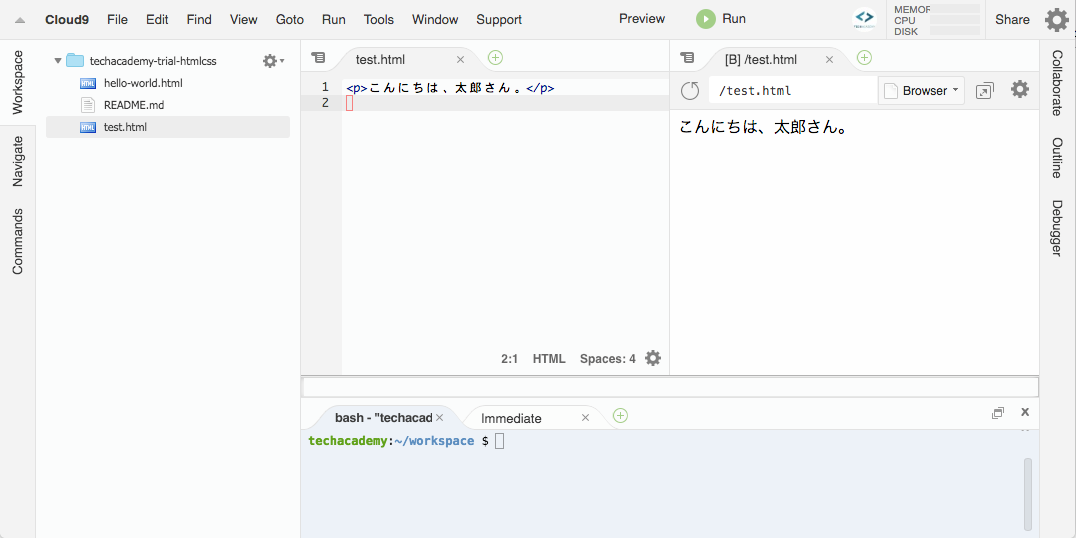
Task: Open editor status bar settings gear
Action: pos(653,358)
